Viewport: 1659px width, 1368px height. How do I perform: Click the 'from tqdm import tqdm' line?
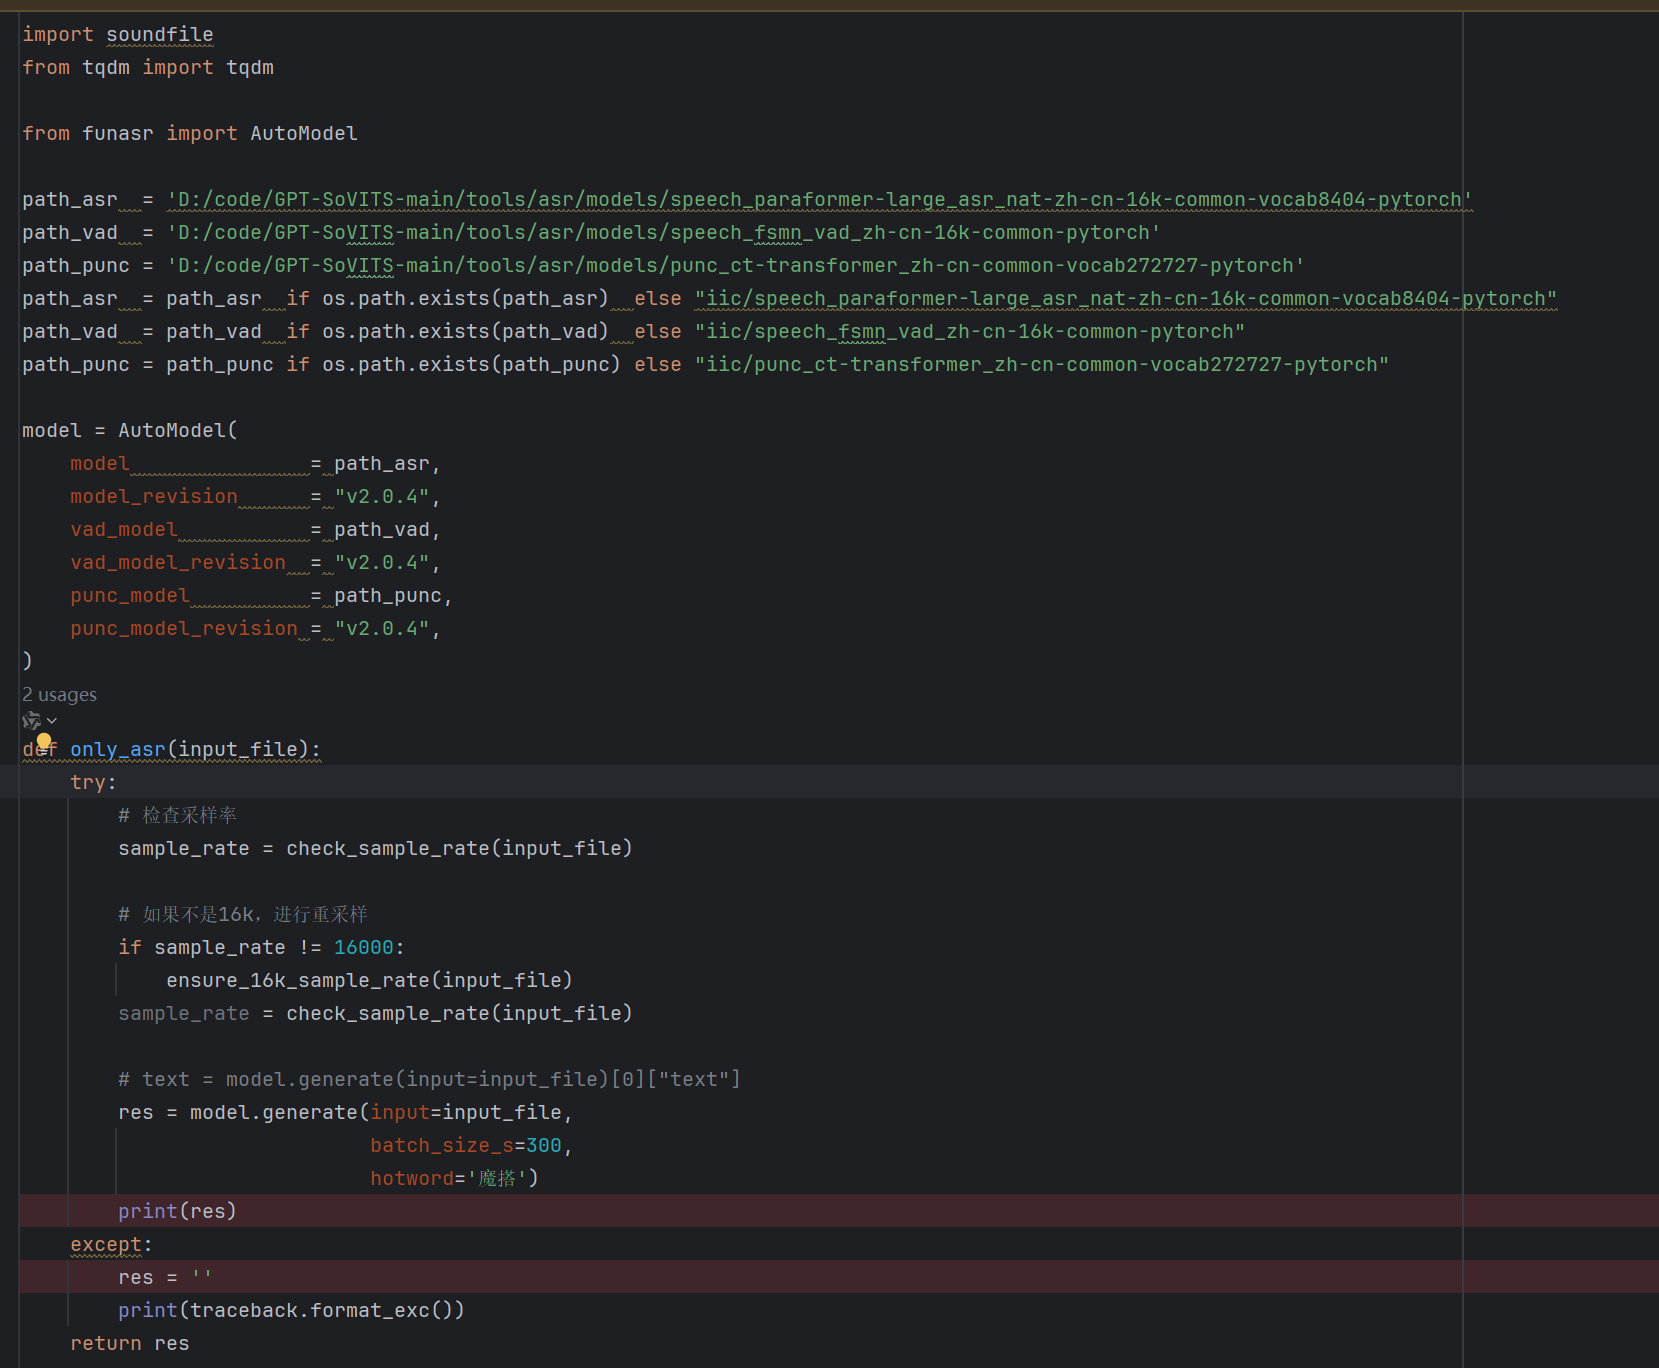tap(148, 67)
